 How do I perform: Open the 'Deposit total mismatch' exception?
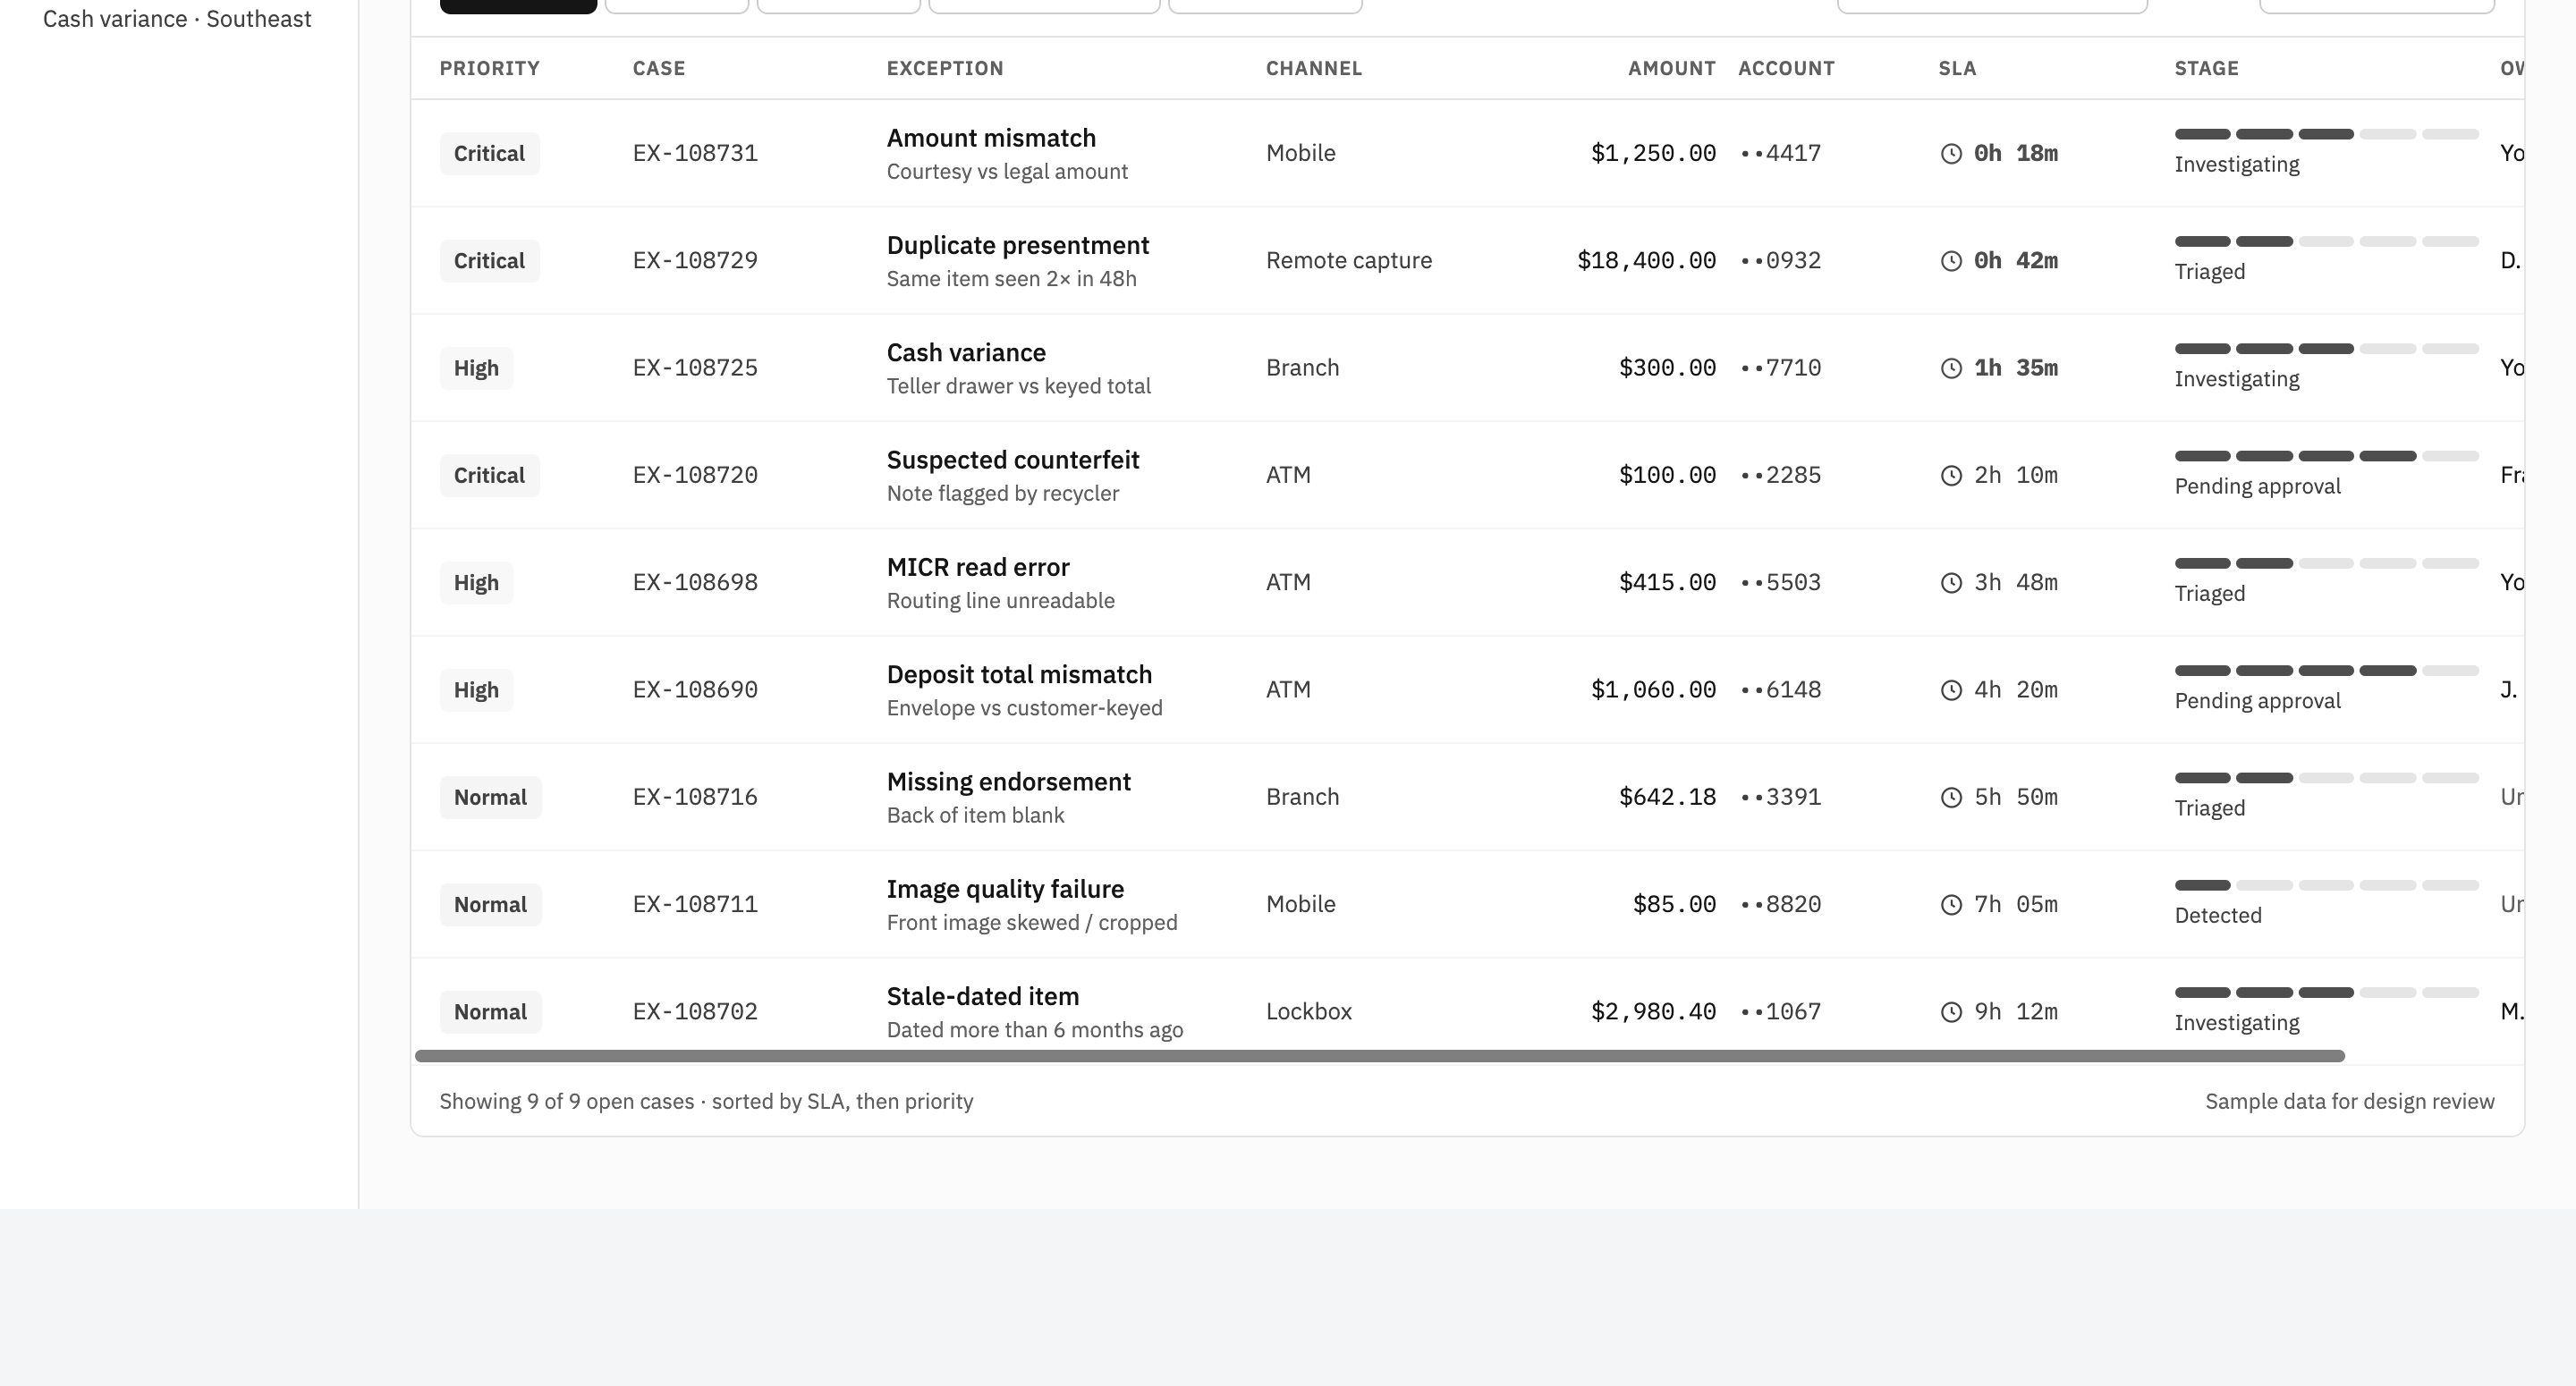[x=1019, y=675]
